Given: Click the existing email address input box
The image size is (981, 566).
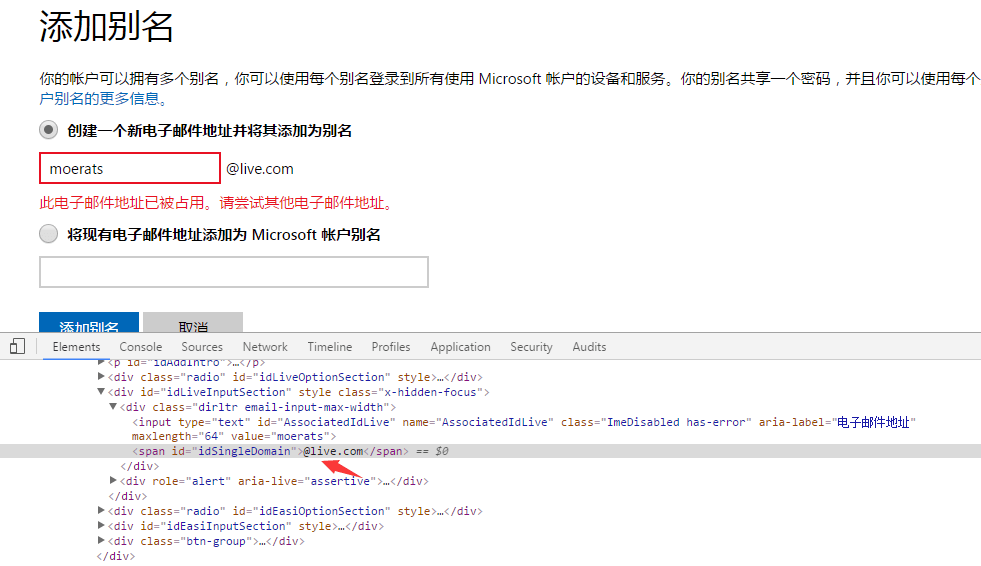Looking at the screenshot, I should [233, 272].
